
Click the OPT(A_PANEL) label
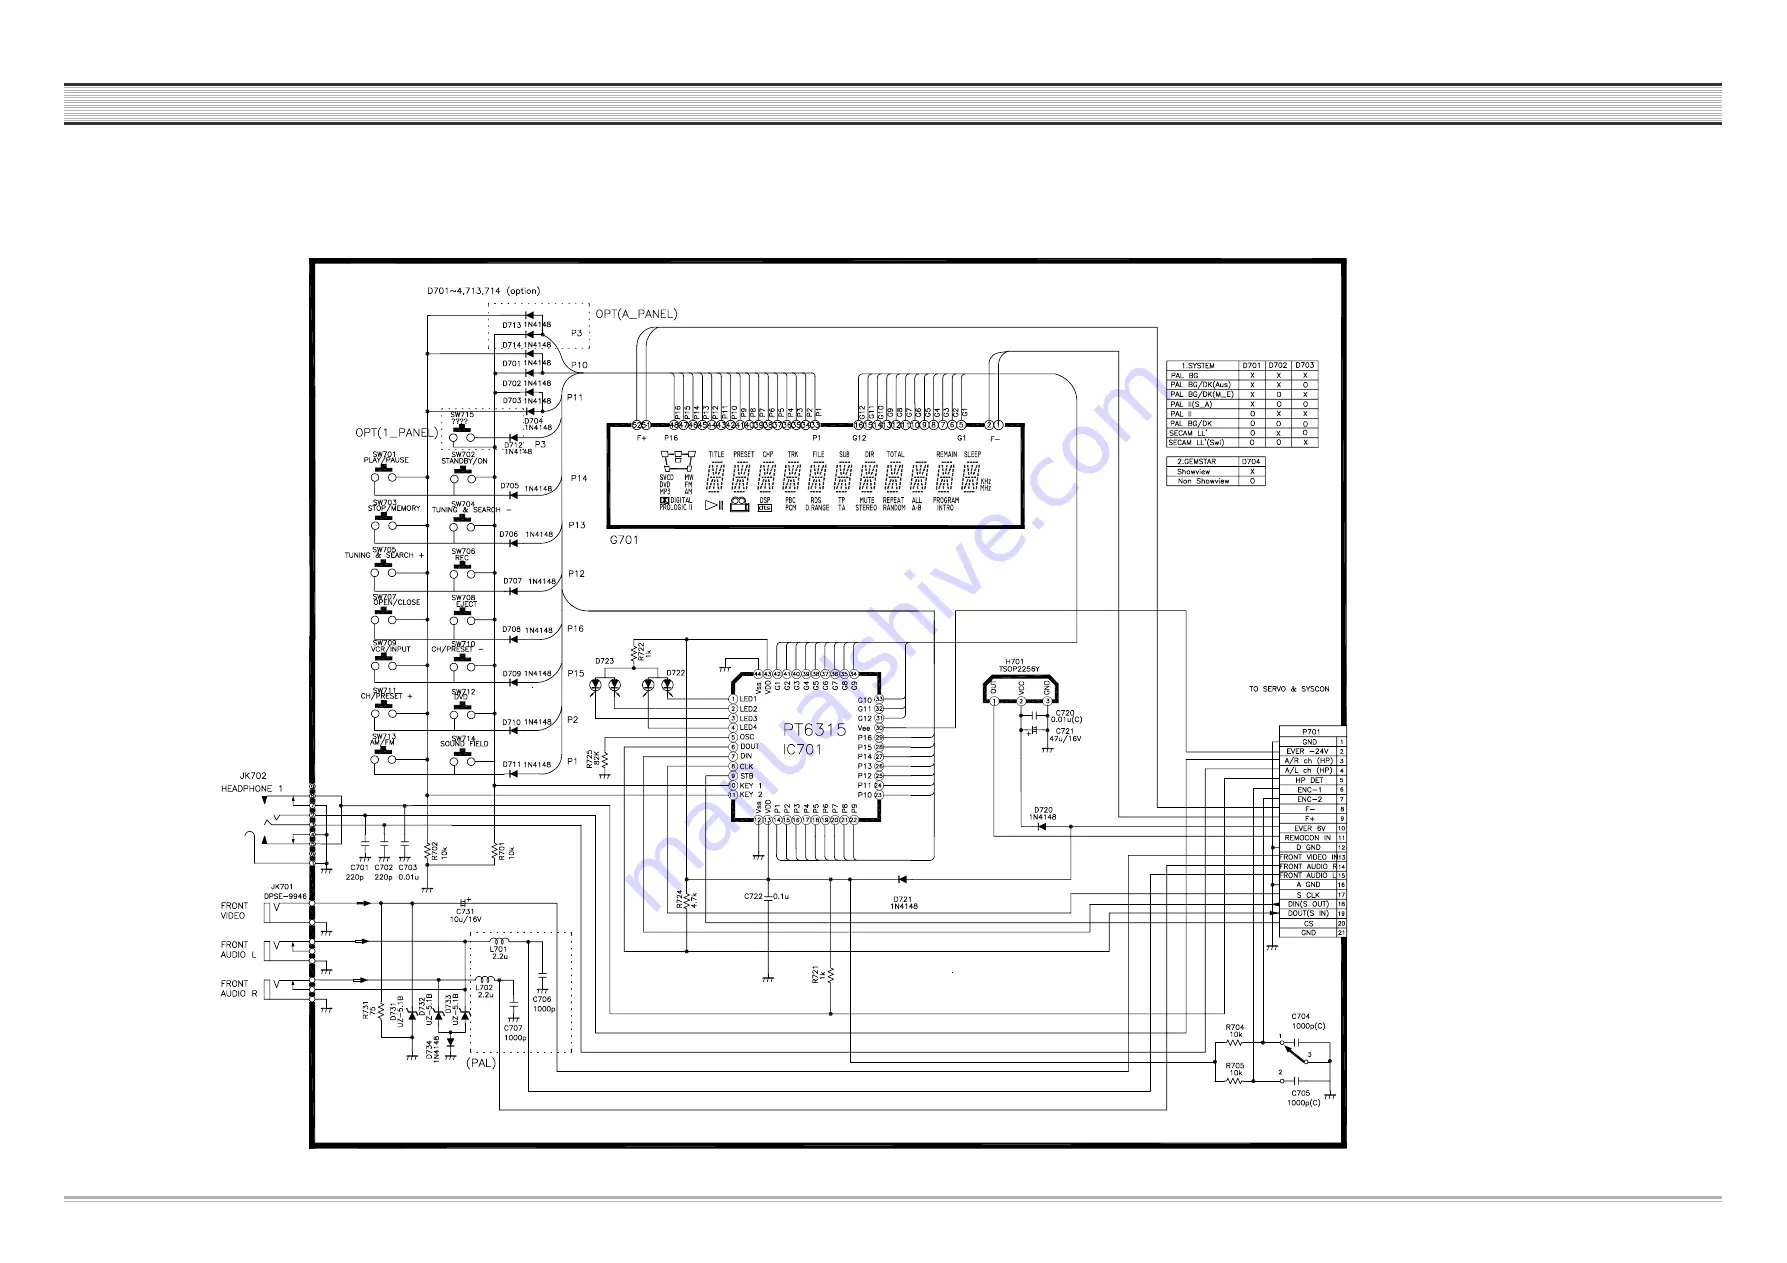(636, 314)
